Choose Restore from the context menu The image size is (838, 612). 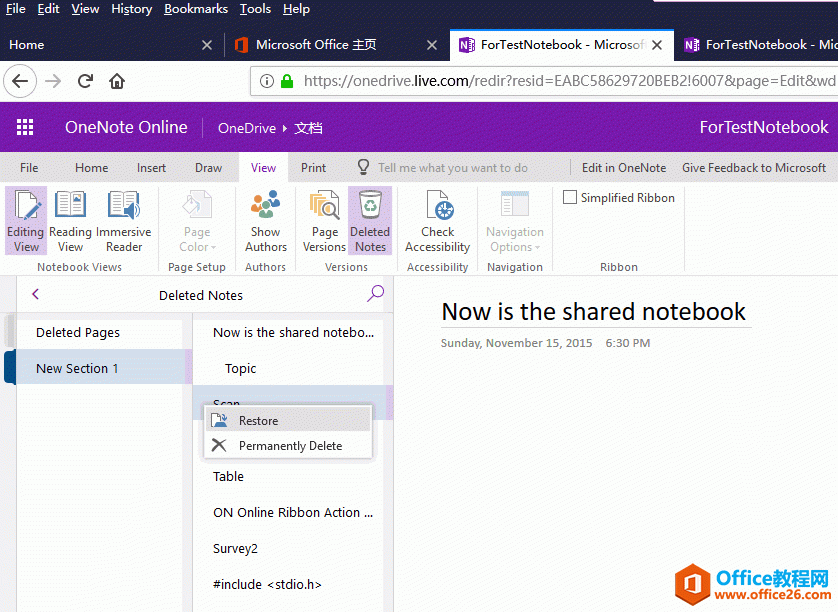click(258, 420)
